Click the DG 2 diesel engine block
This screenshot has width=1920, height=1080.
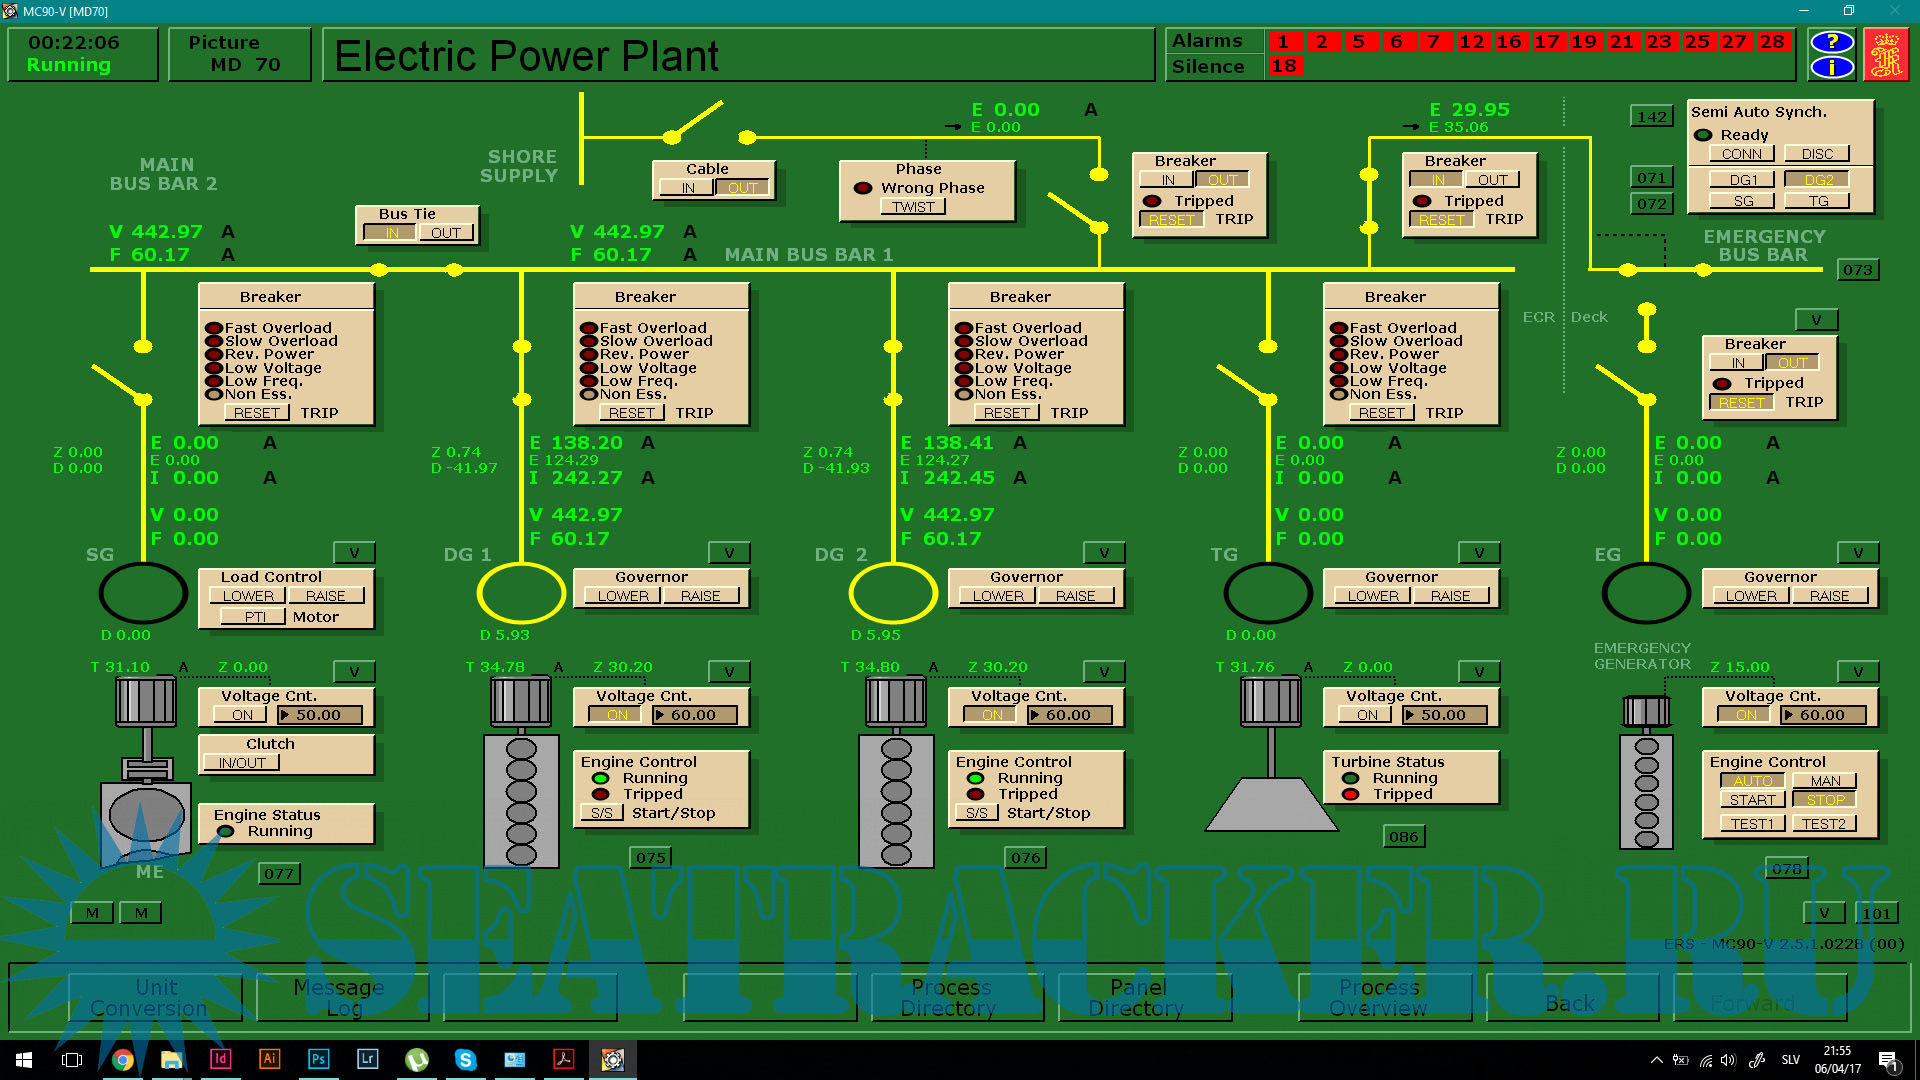pyautogui.click(x=896, y=800)
